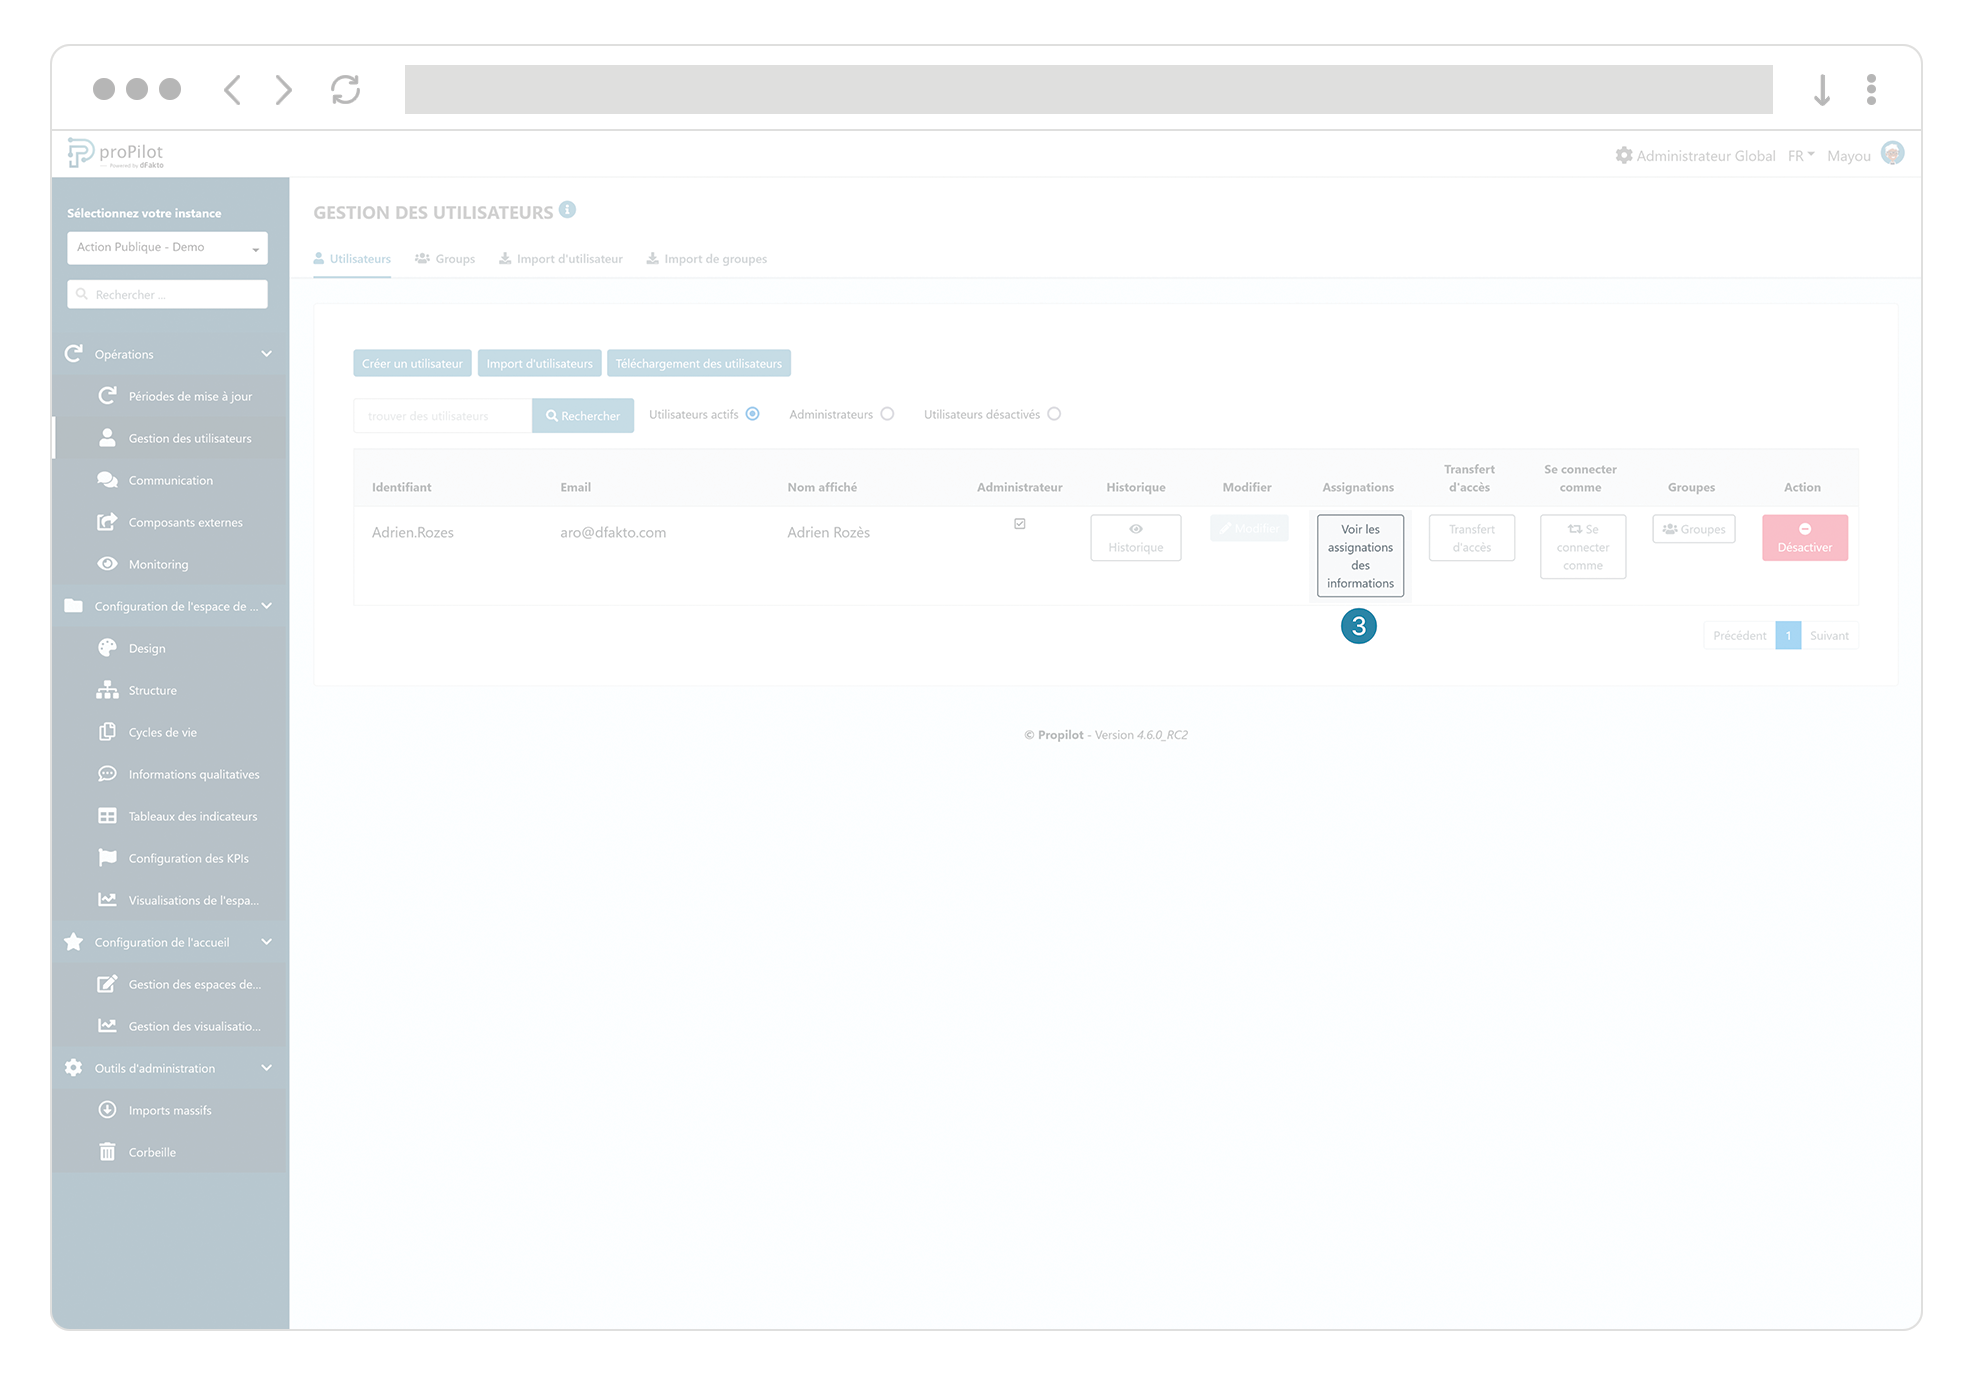
Task: Select the Périodes de mise à jour icon
Action: pos(108,395)
